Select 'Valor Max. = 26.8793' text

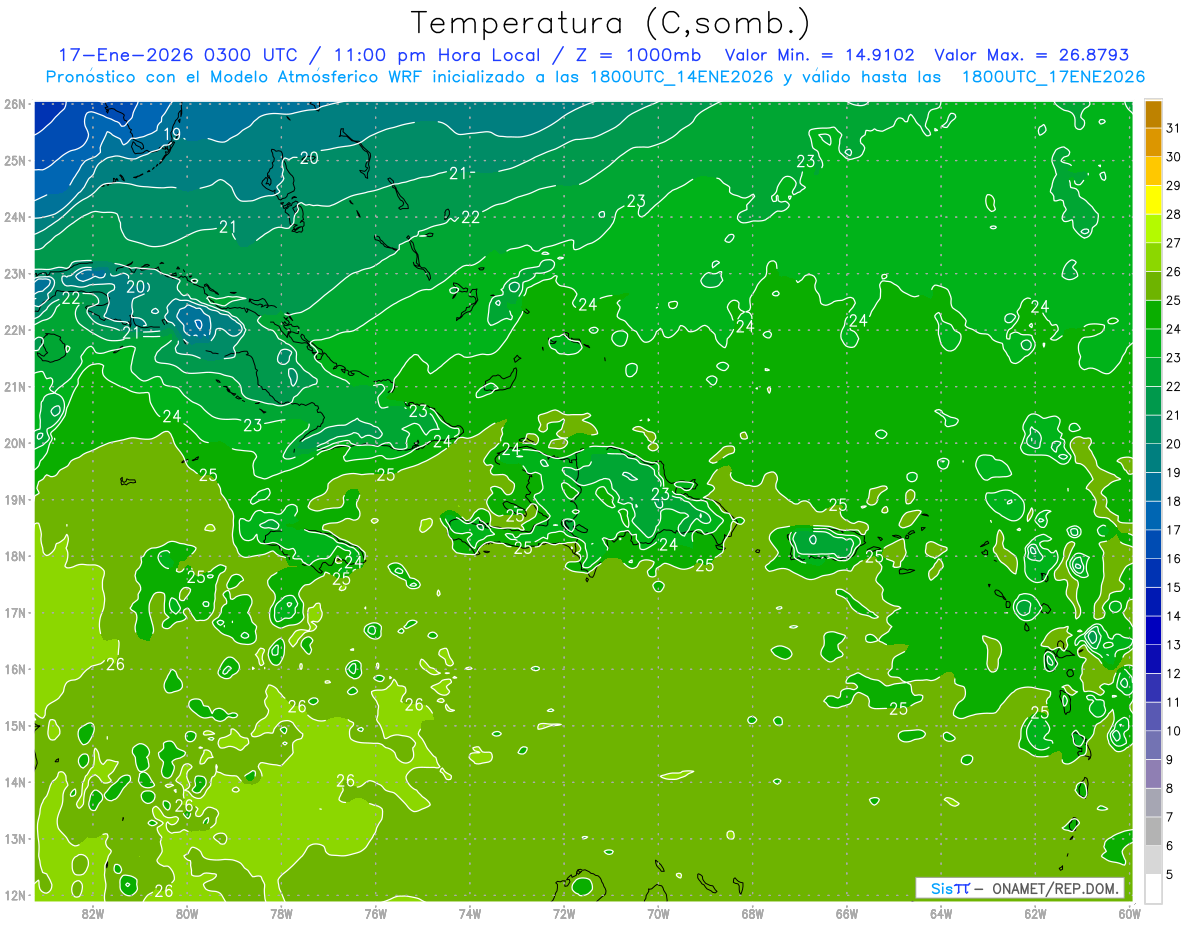1030,55
